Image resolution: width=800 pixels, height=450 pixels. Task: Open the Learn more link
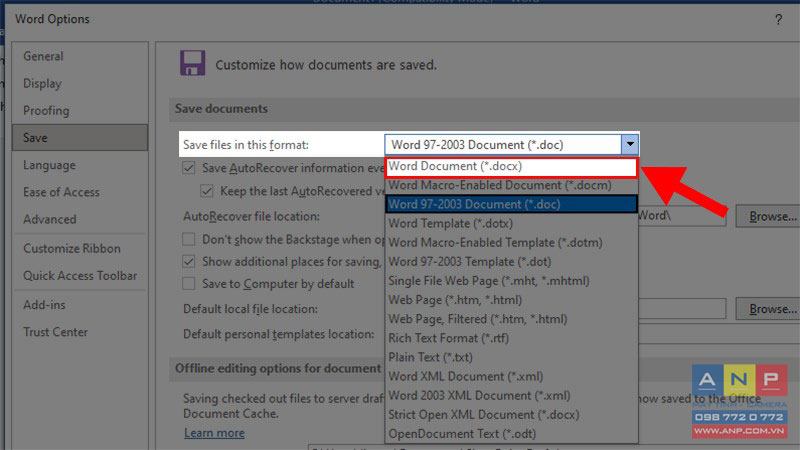pos(214,433)
